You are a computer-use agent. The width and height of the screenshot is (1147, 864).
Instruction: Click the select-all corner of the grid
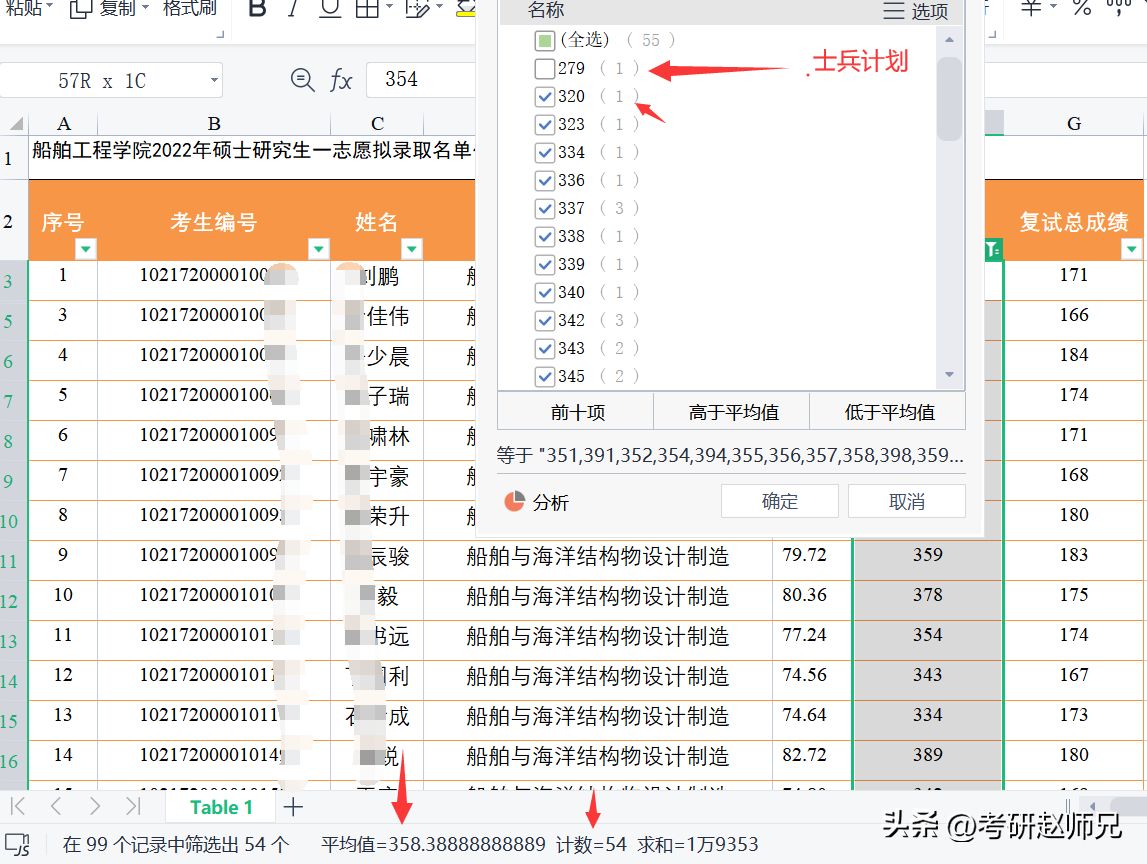coord(15,123)
